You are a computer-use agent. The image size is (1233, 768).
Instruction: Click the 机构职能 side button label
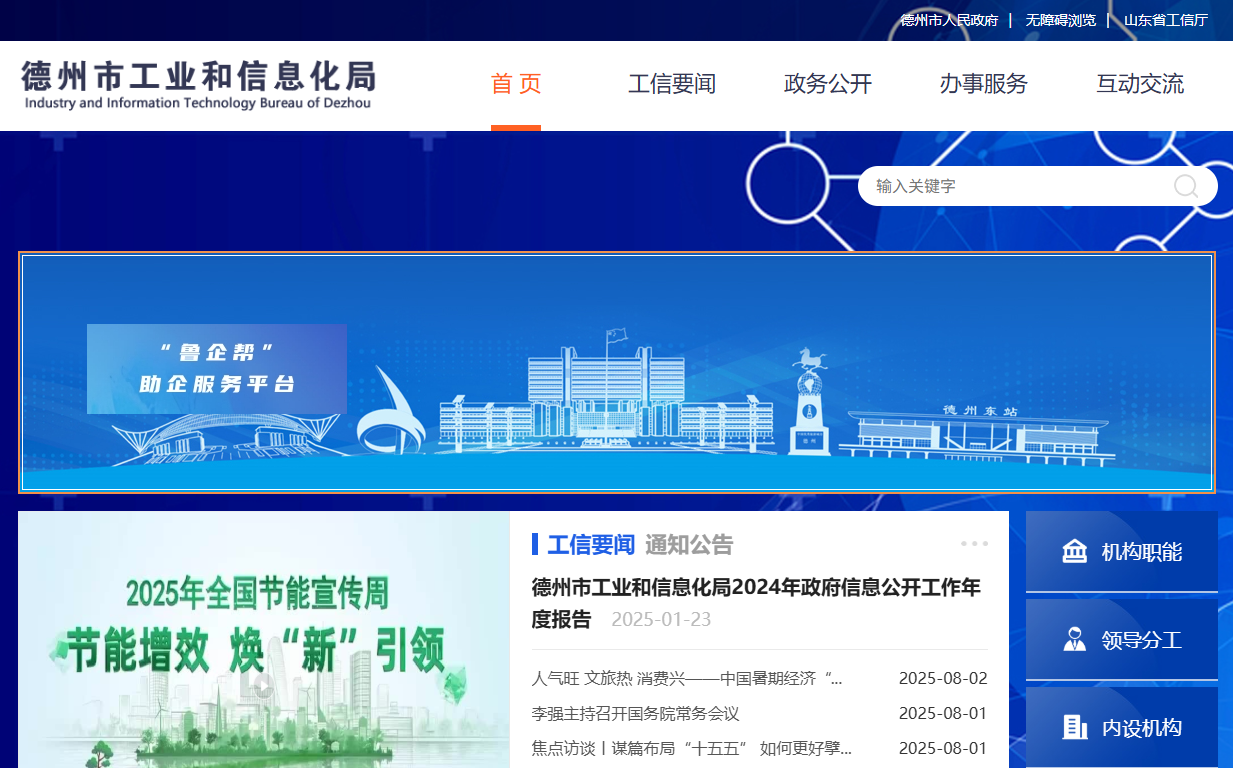click(x=1142, y=552)
